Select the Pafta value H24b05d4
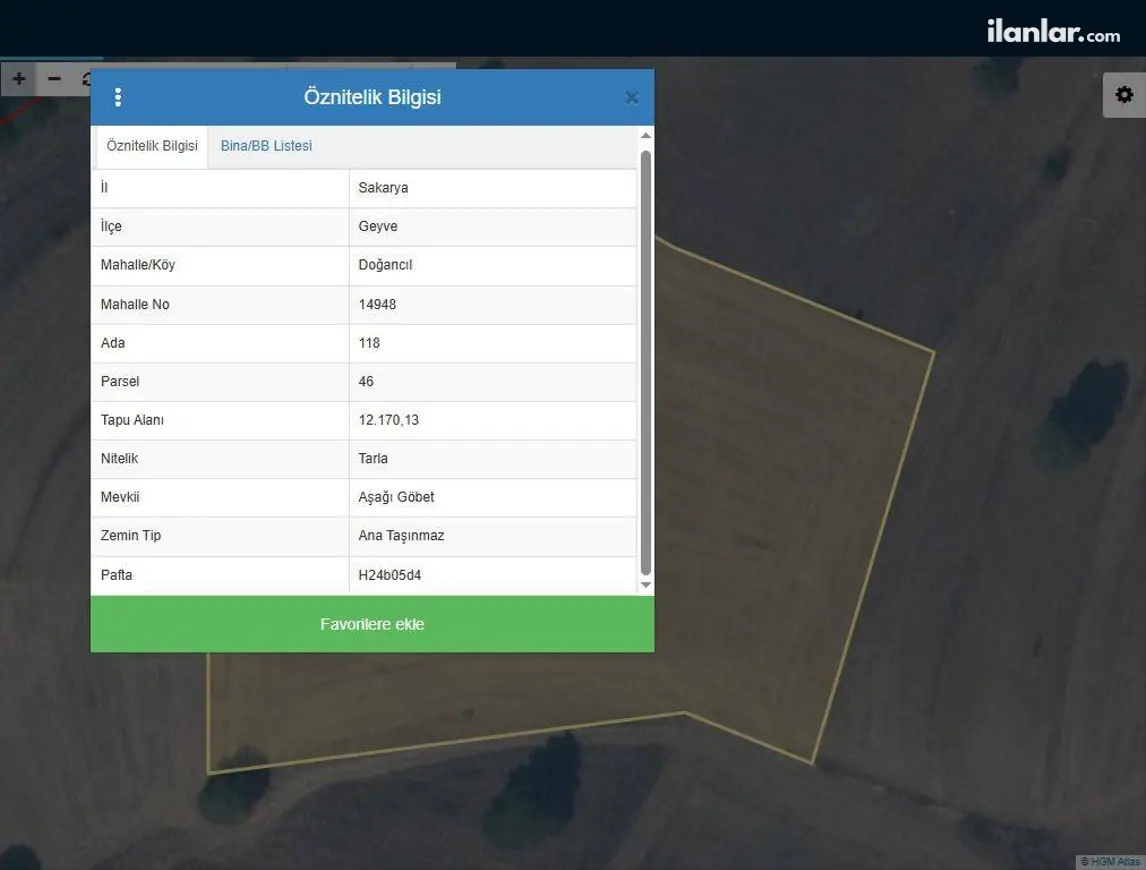 coord(390,575)
